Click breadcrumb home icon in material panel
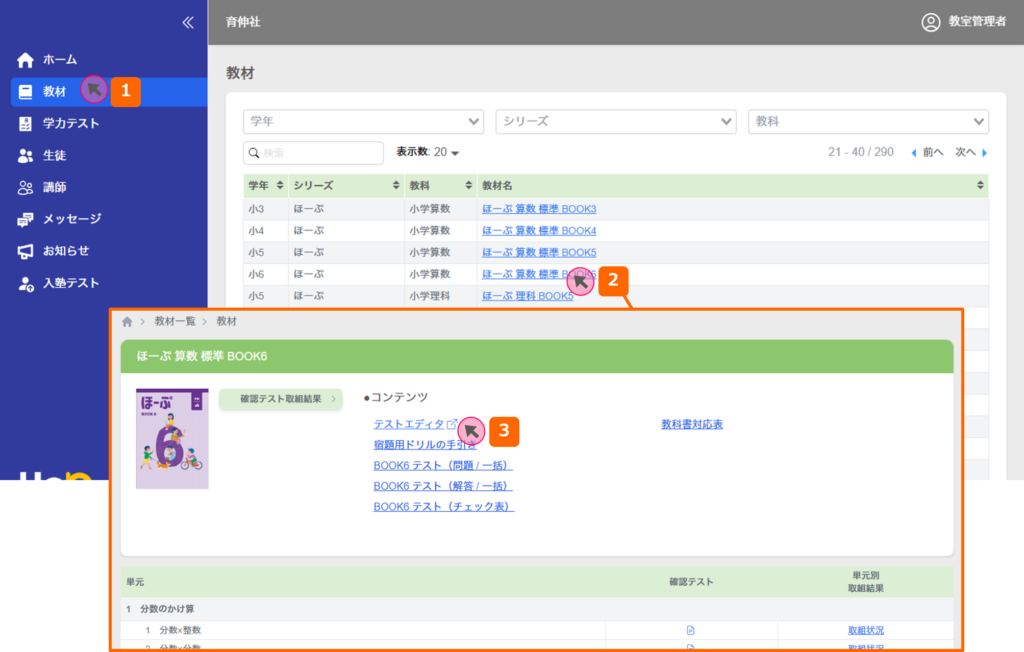The image size is (1024, 652). pos(127,322)
